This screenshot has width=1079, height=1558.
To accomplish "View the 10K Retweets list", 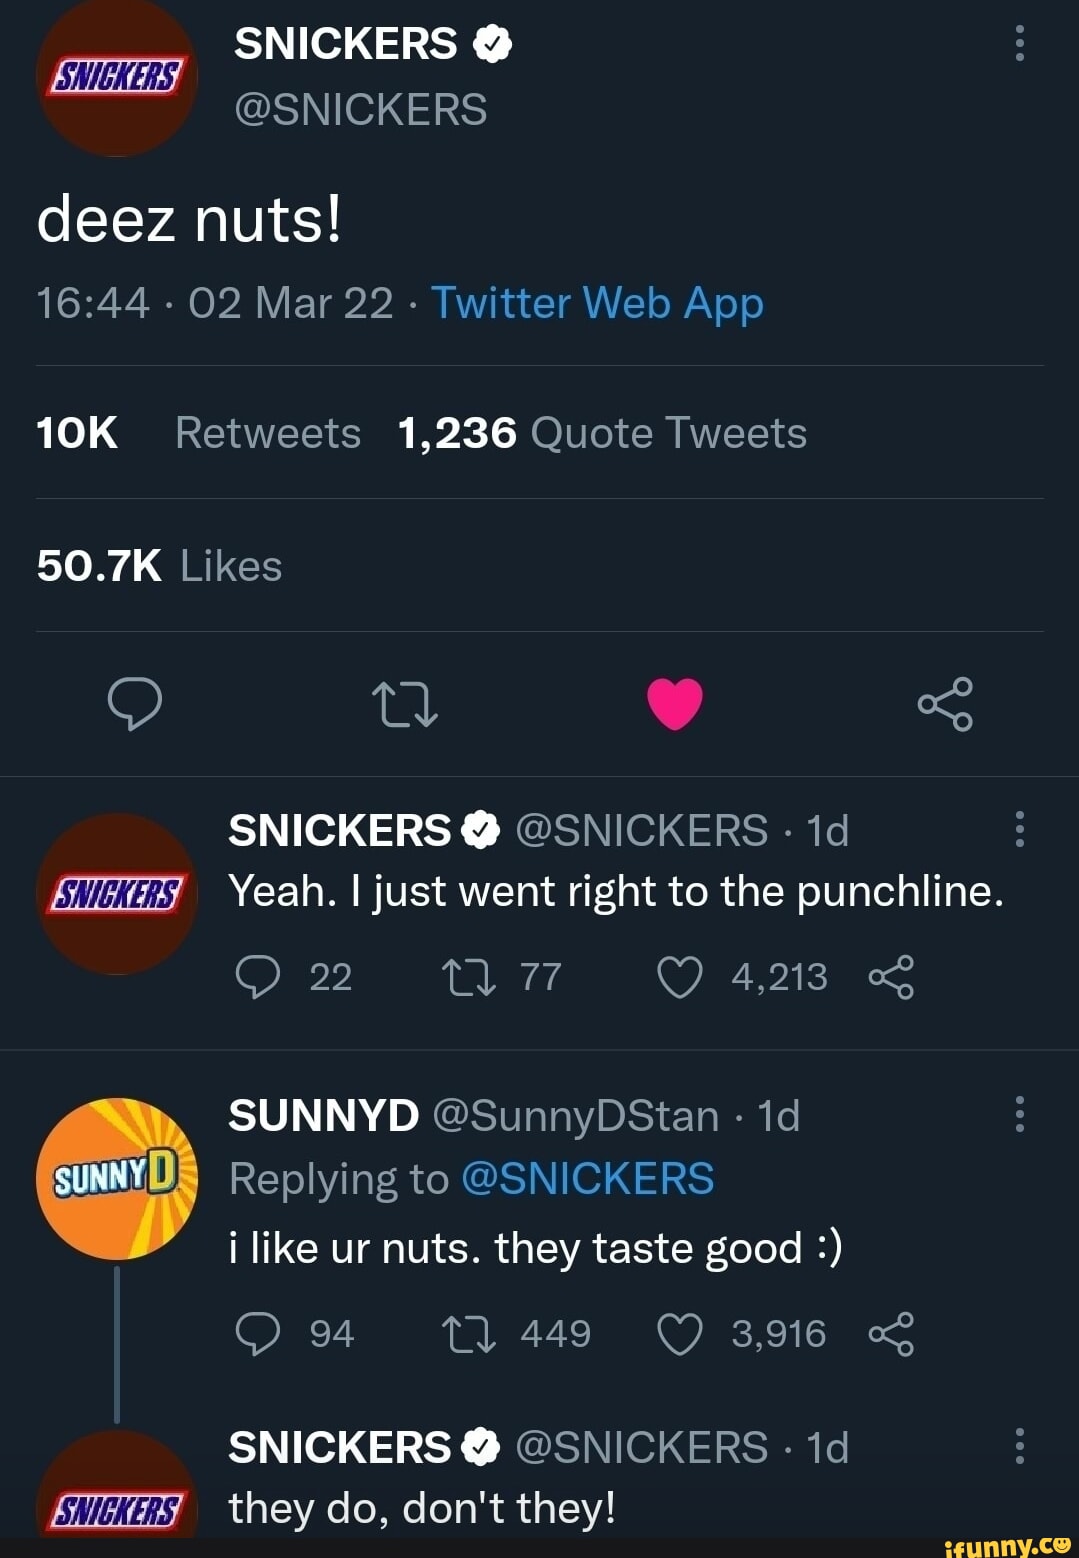I will point(198,433).
